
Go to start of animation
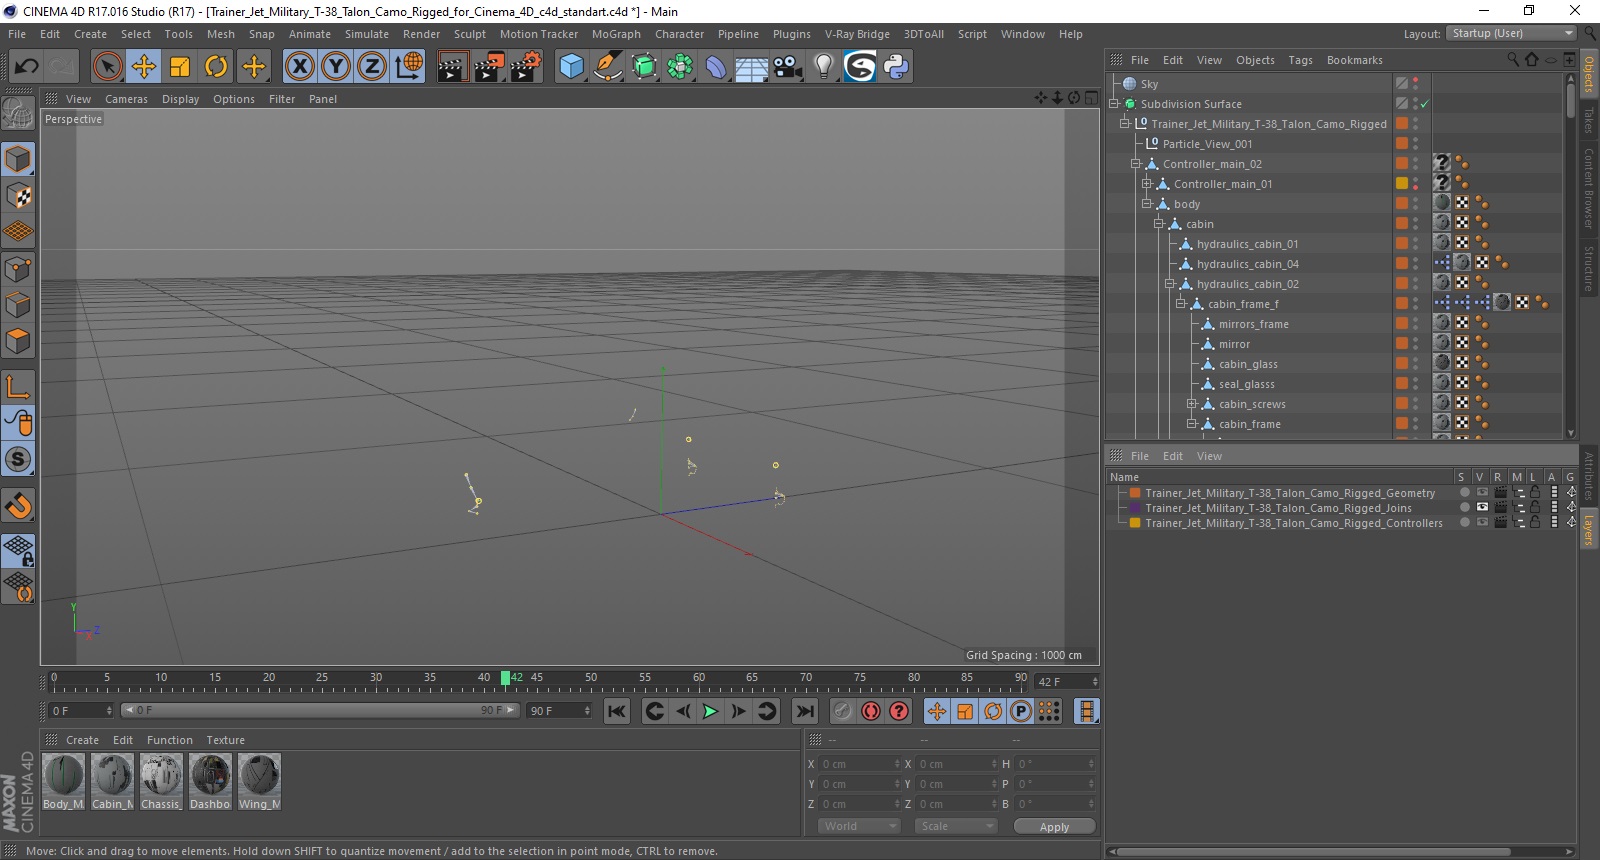617,711
